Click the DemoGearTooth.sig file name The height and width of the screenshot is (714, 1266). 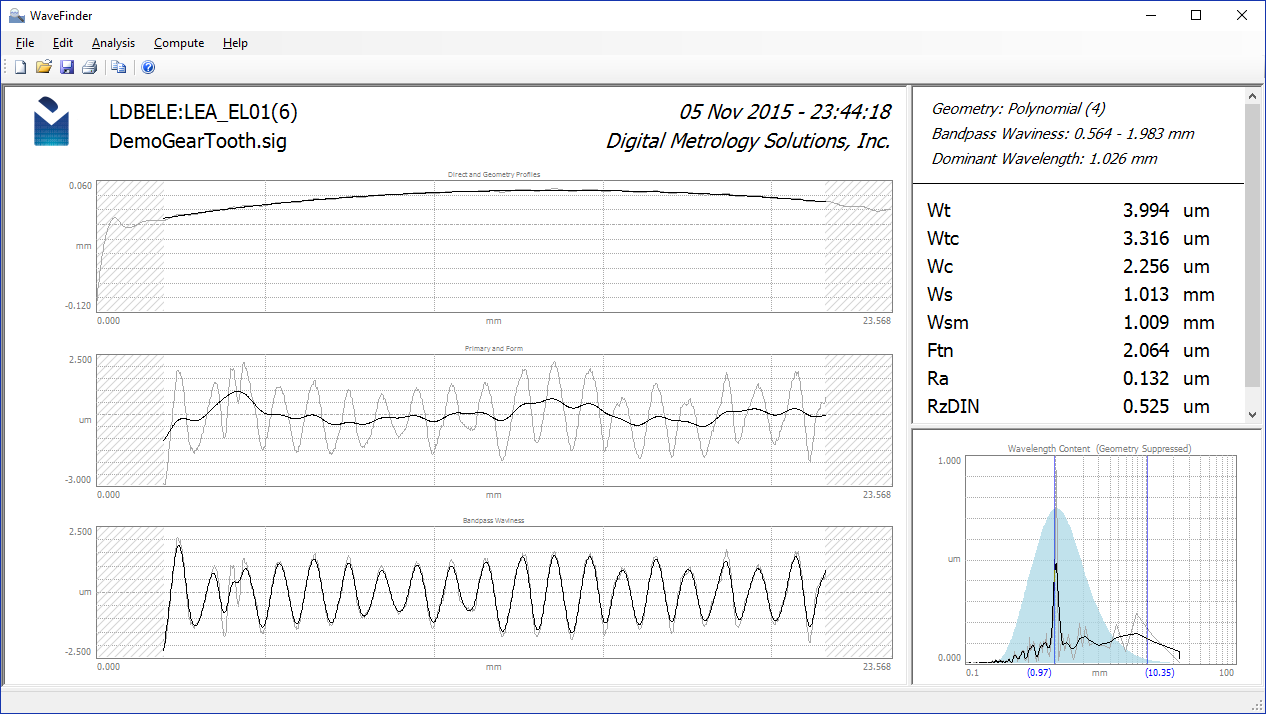(x=198, y=141)
